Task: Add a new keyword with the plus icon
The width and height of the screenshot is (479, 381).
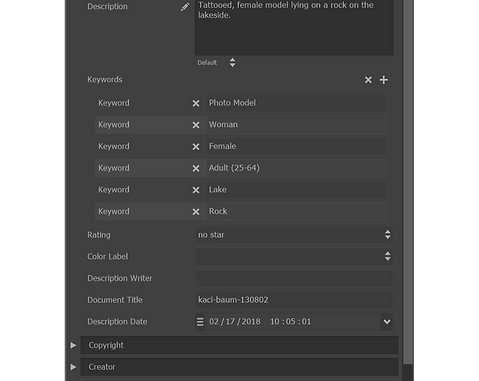Action: coord(384,80)
